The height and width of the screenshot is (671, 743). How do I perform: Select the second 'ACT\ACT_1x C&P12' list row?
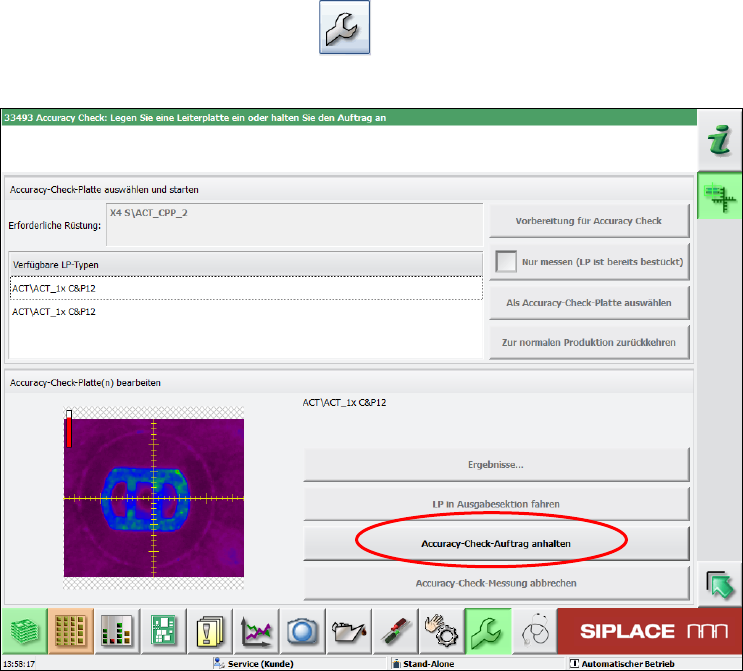pyautogui.click(x=246, y=311)
